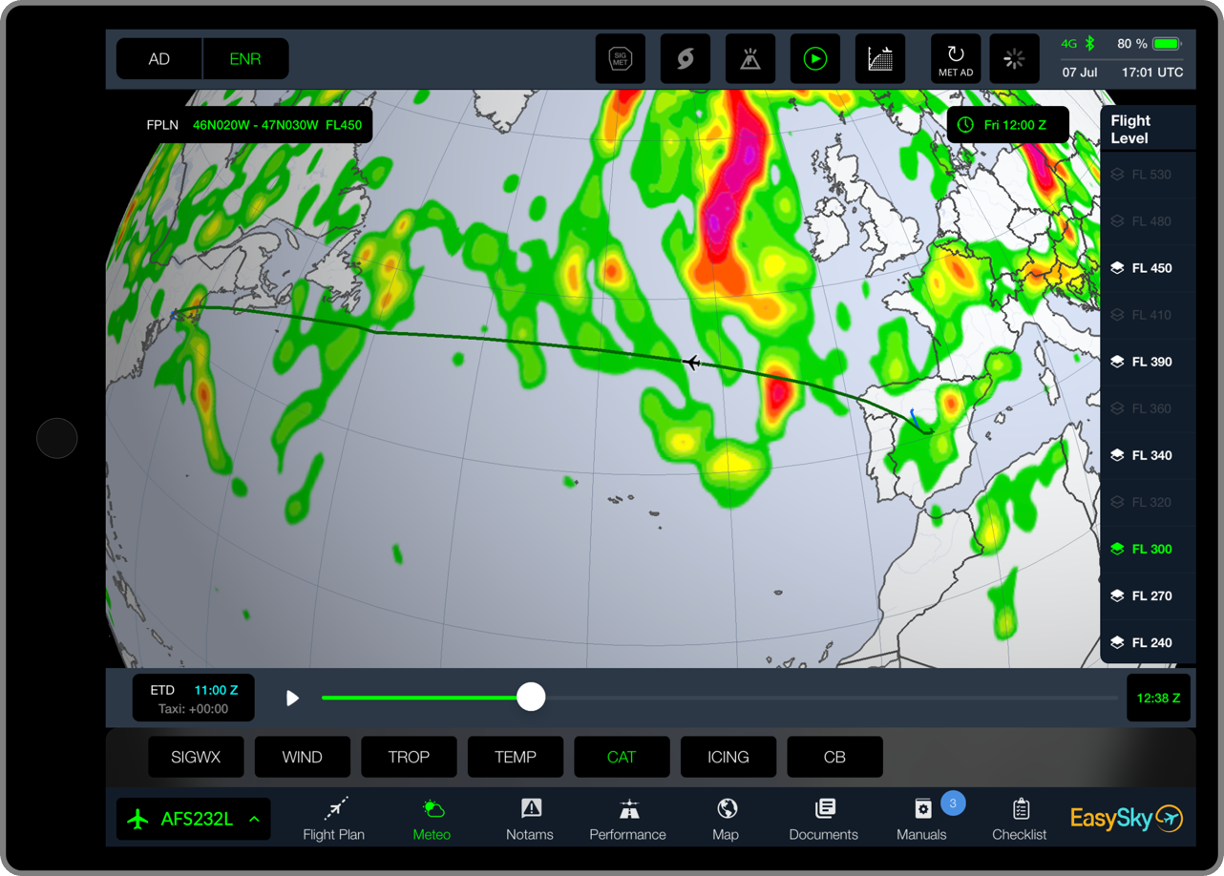1224x876 pixels.
Task: Show the ICING layer
Action: coord(728,757)
